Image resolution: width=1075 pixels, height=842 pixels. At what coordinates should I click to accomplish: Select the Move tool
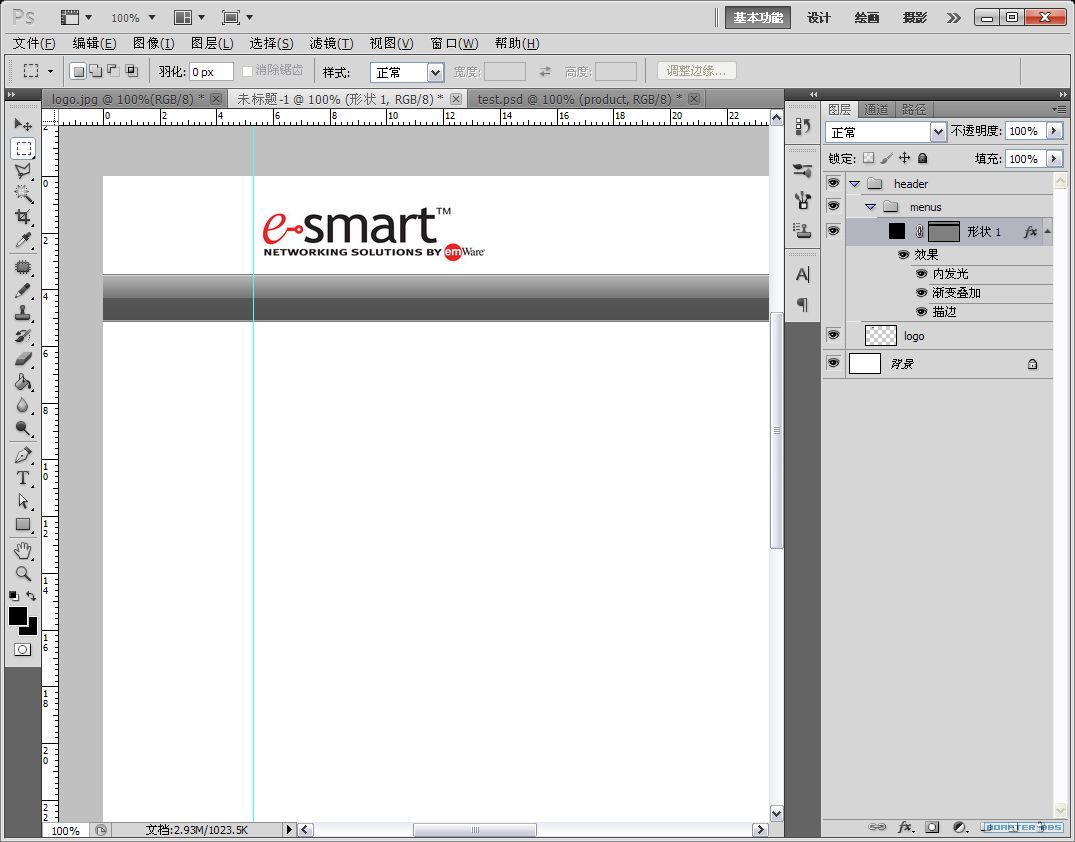23,124
